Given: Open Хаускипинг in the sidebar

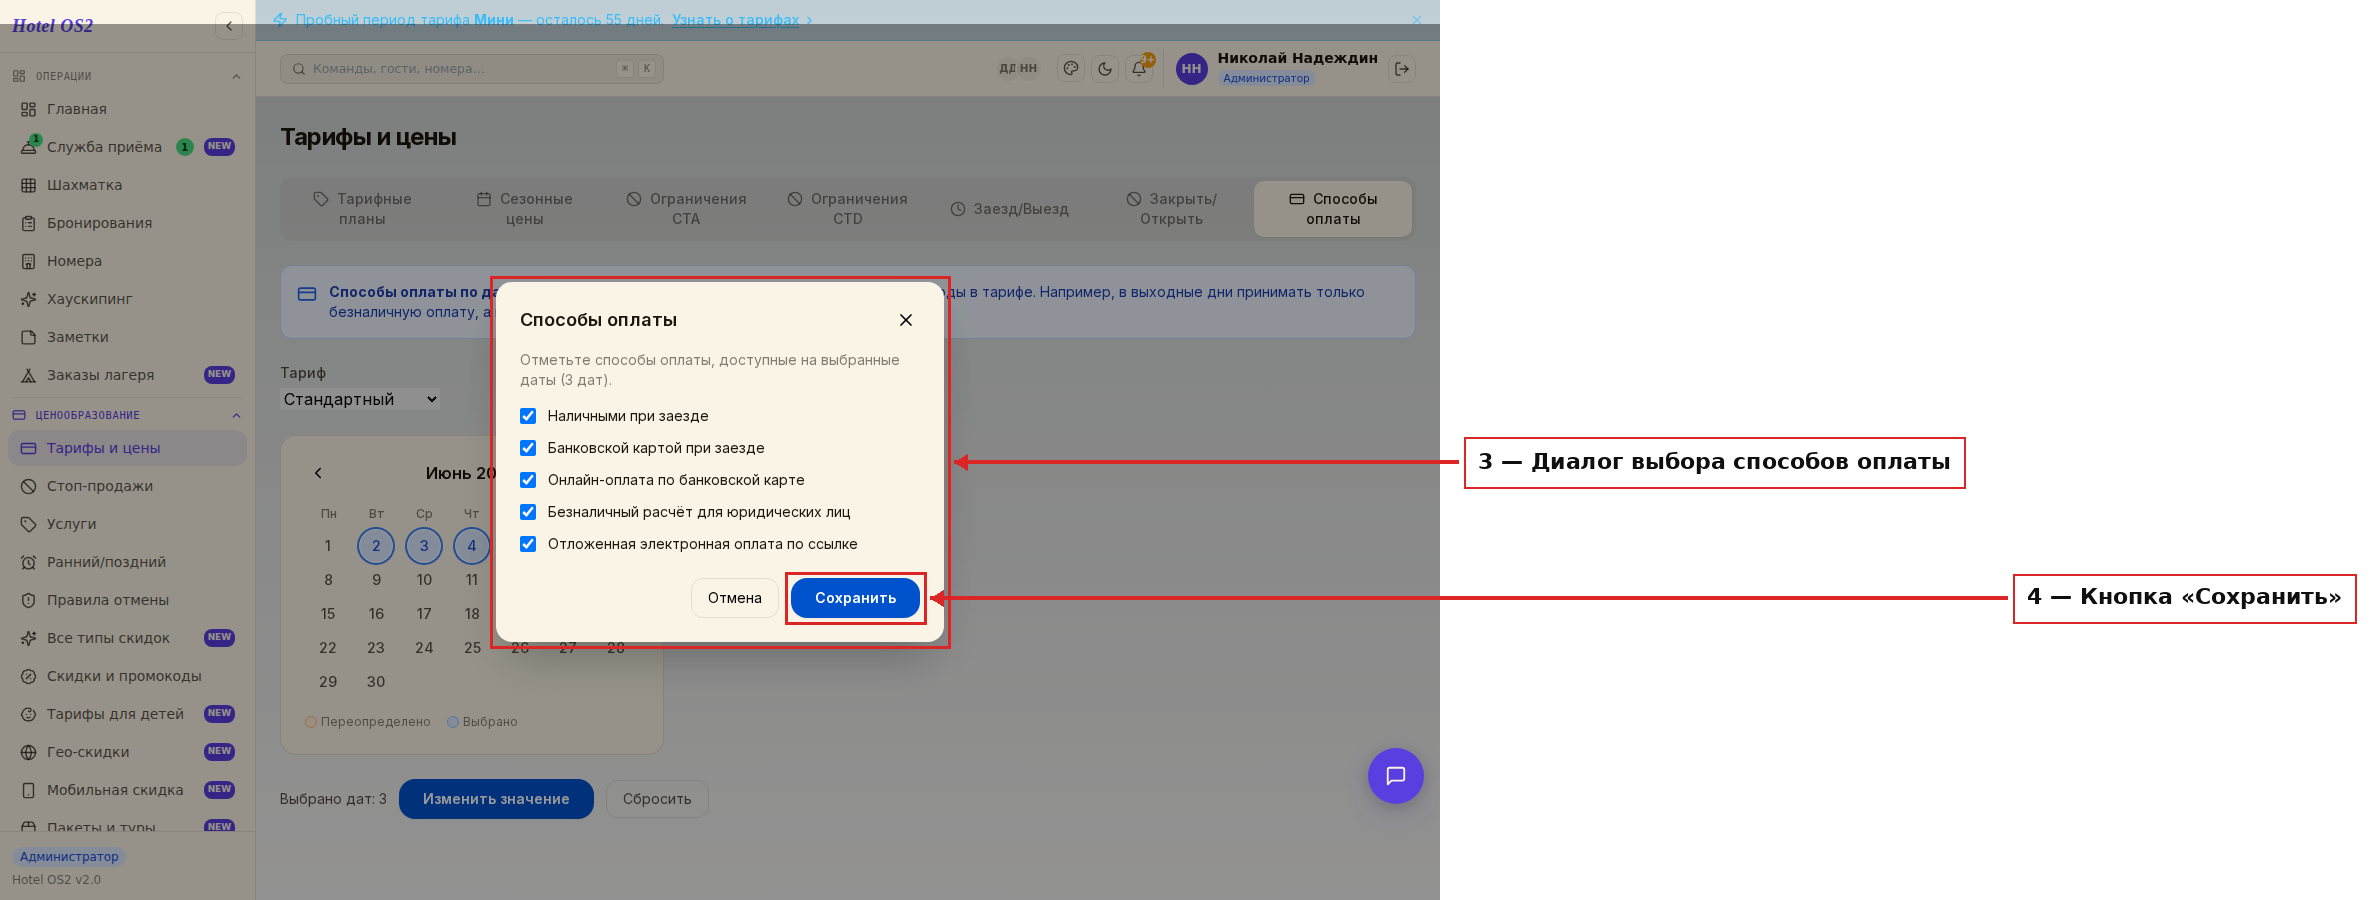Looking at the screenshot, I should pos(127,299).
